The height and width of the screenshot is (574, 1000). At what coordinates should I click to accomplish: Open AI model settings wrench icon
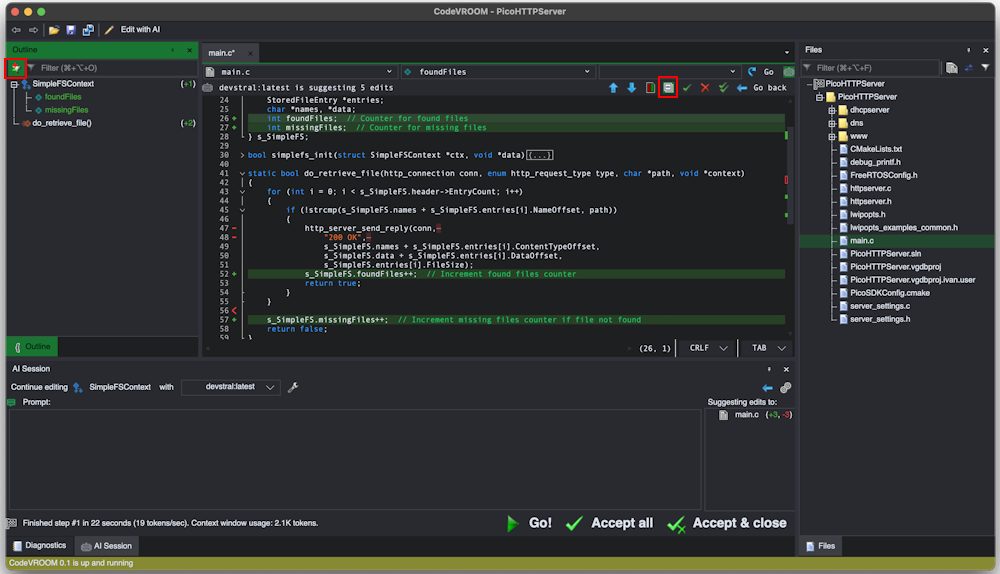(293, 387)
